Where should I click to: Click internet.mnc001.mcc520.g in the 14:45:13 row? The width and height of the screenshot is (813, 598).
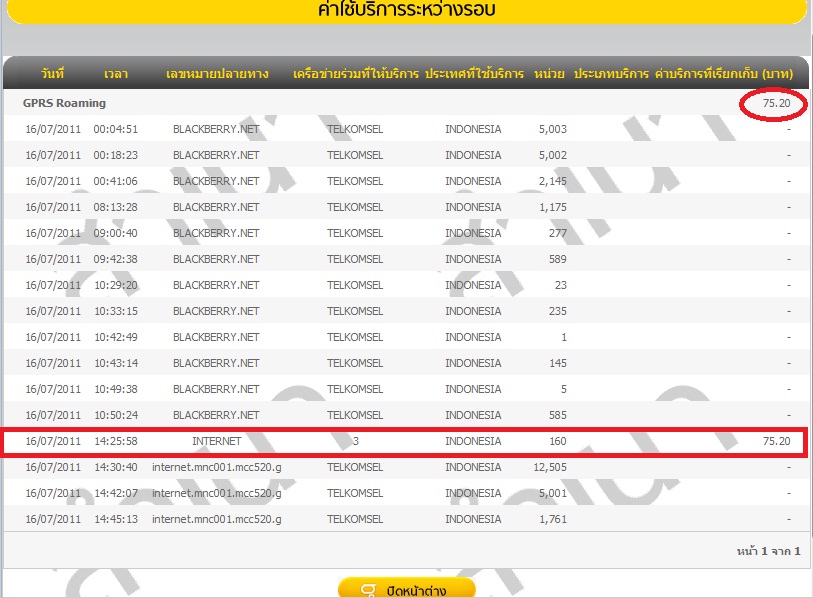217,519
